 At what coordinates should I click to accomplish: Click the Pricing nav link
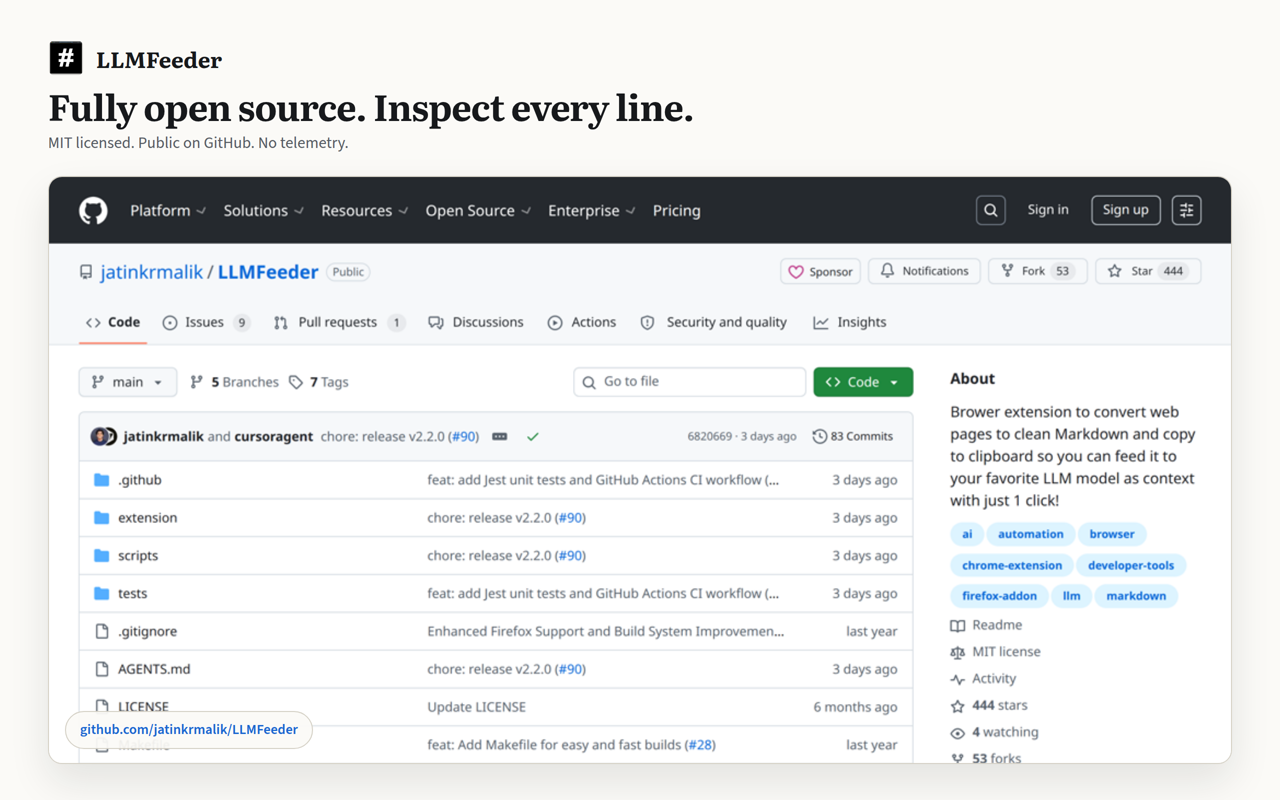point(677,211)
